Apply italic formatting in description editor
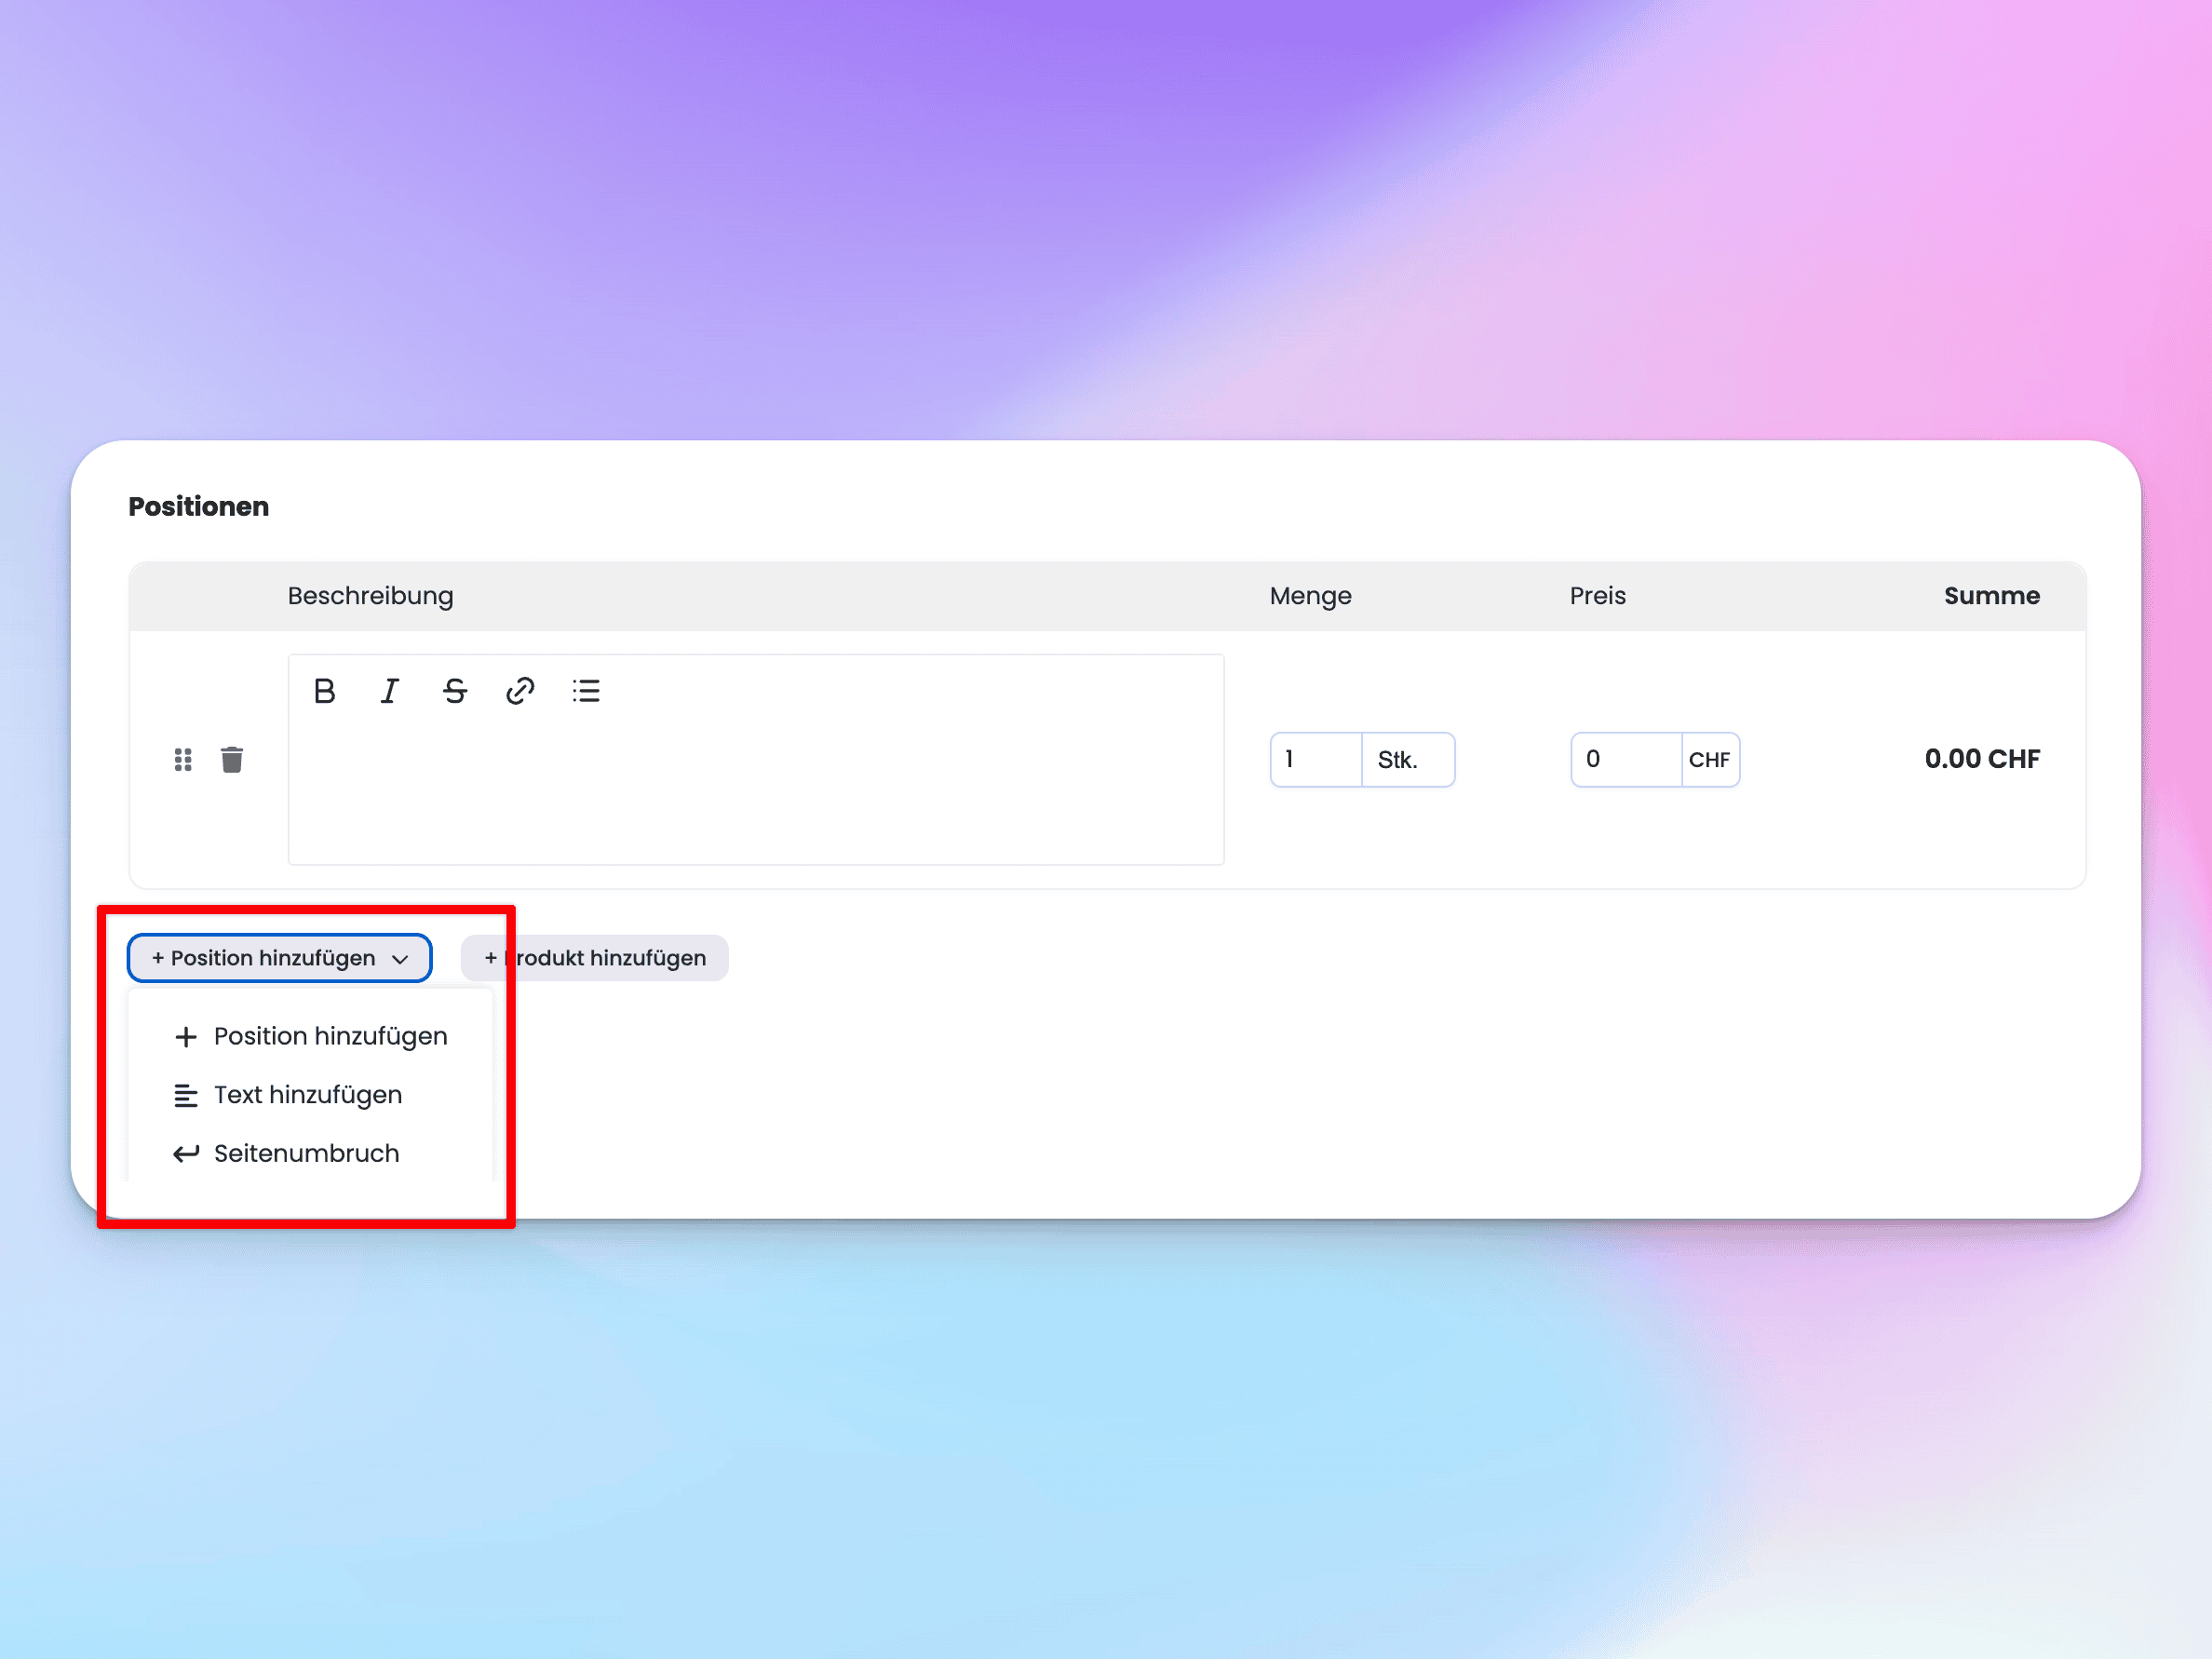2212x1659 pixels. click(x=389, y=691)
